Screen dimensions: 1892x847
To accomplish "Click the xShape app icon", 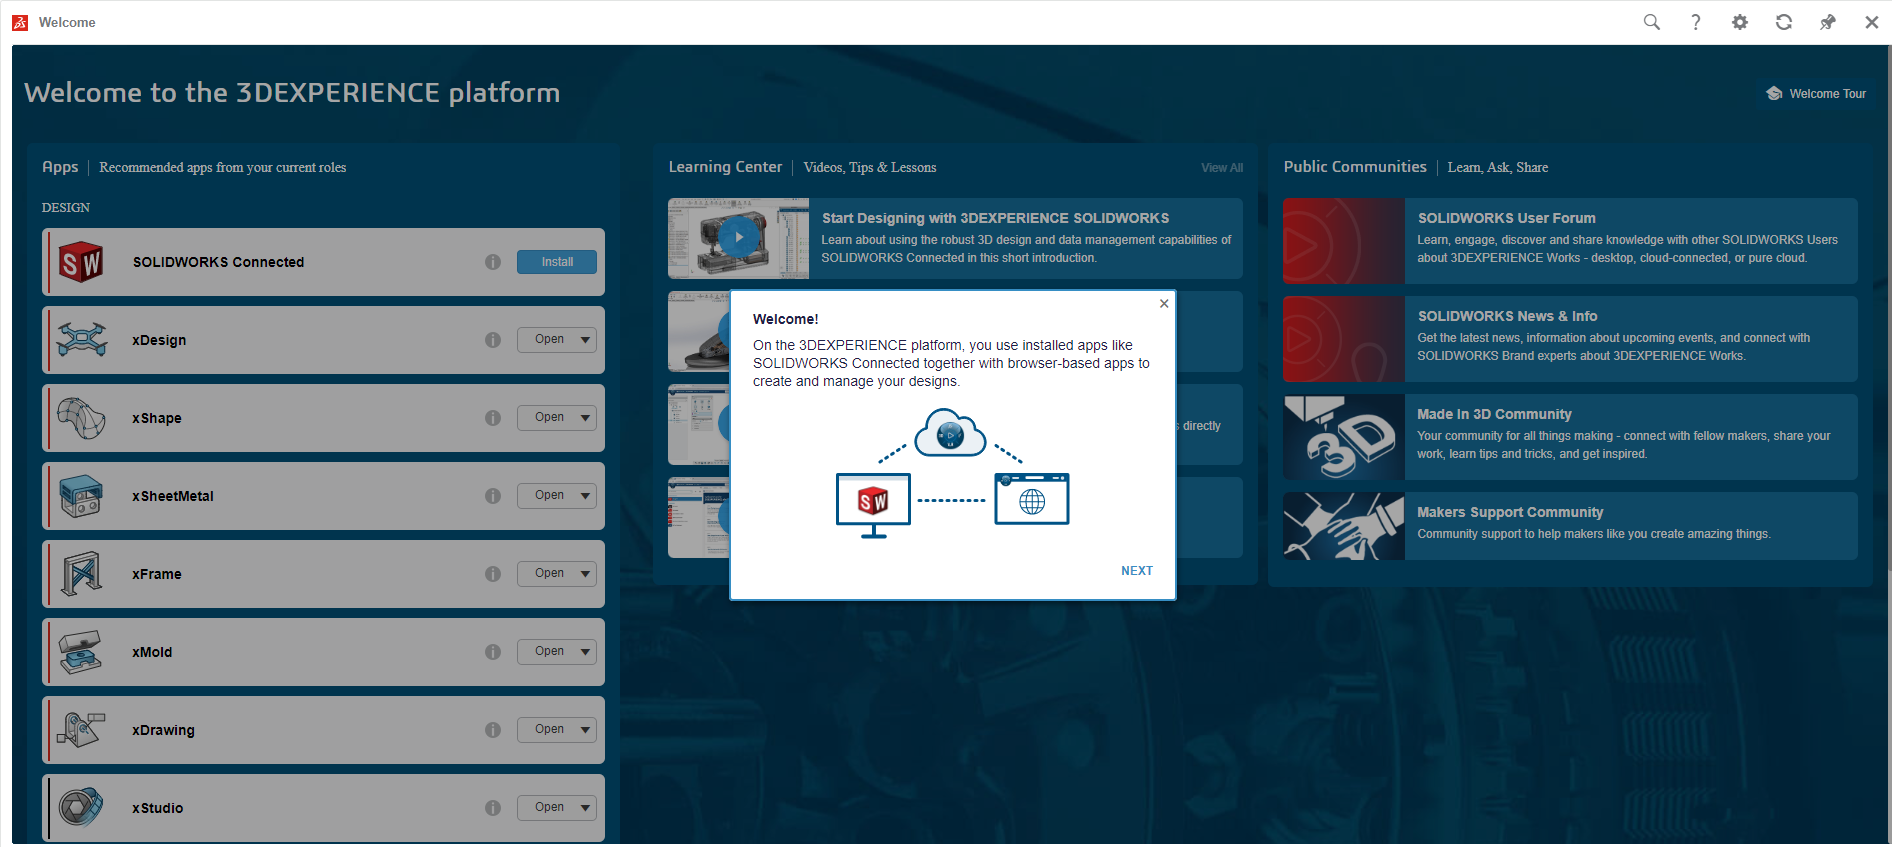I will (x=81, y=418).
